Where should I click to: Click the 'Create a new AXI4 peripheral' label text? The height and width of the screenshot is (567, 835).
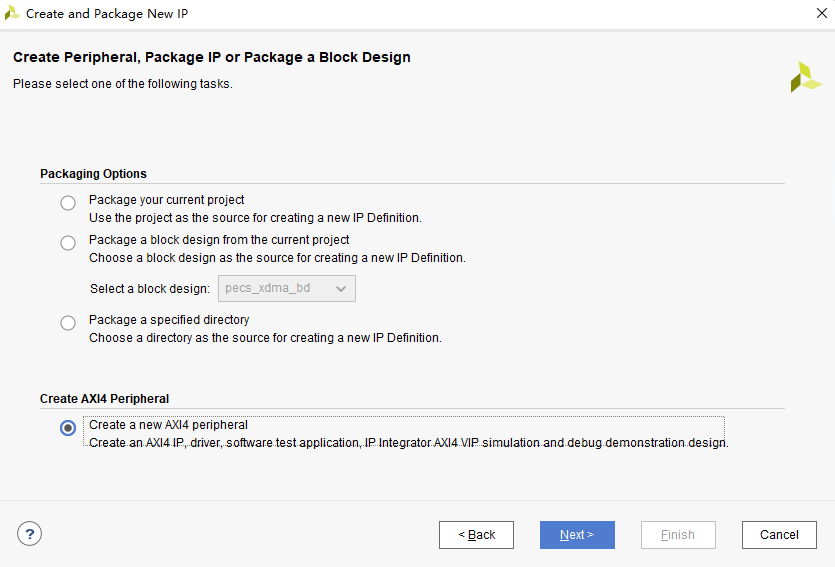tap(168, 425)
